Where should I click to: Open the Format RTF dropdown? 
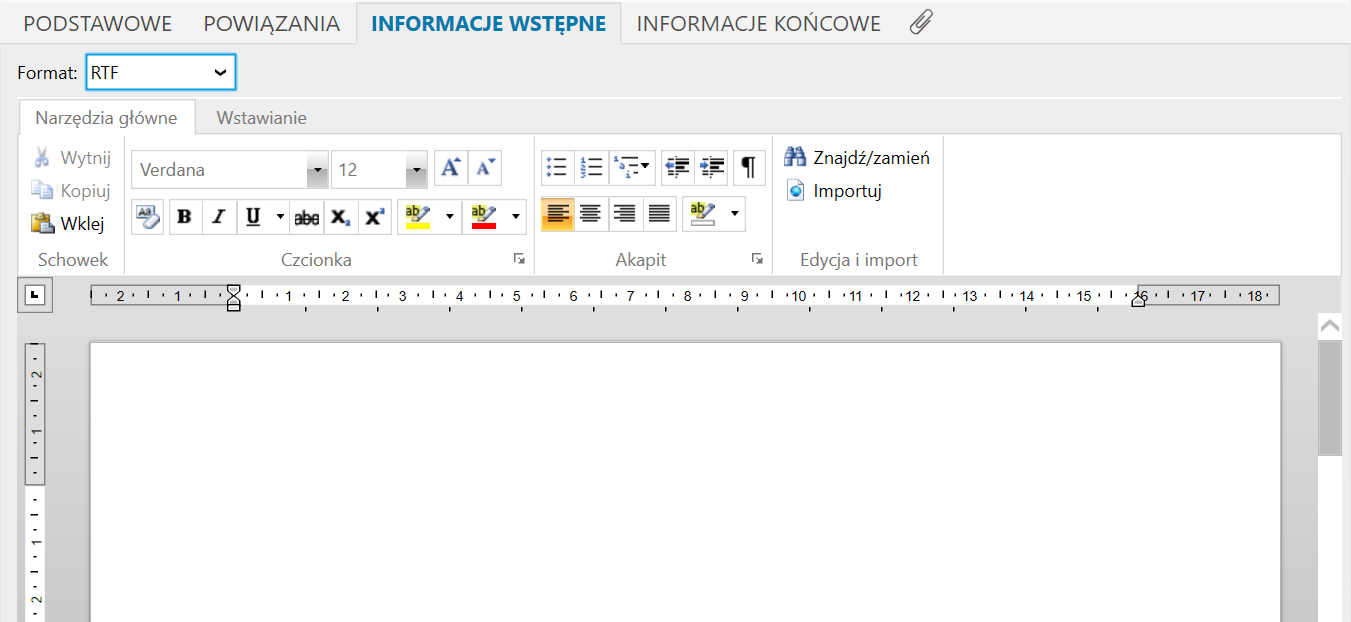point(161,72)
